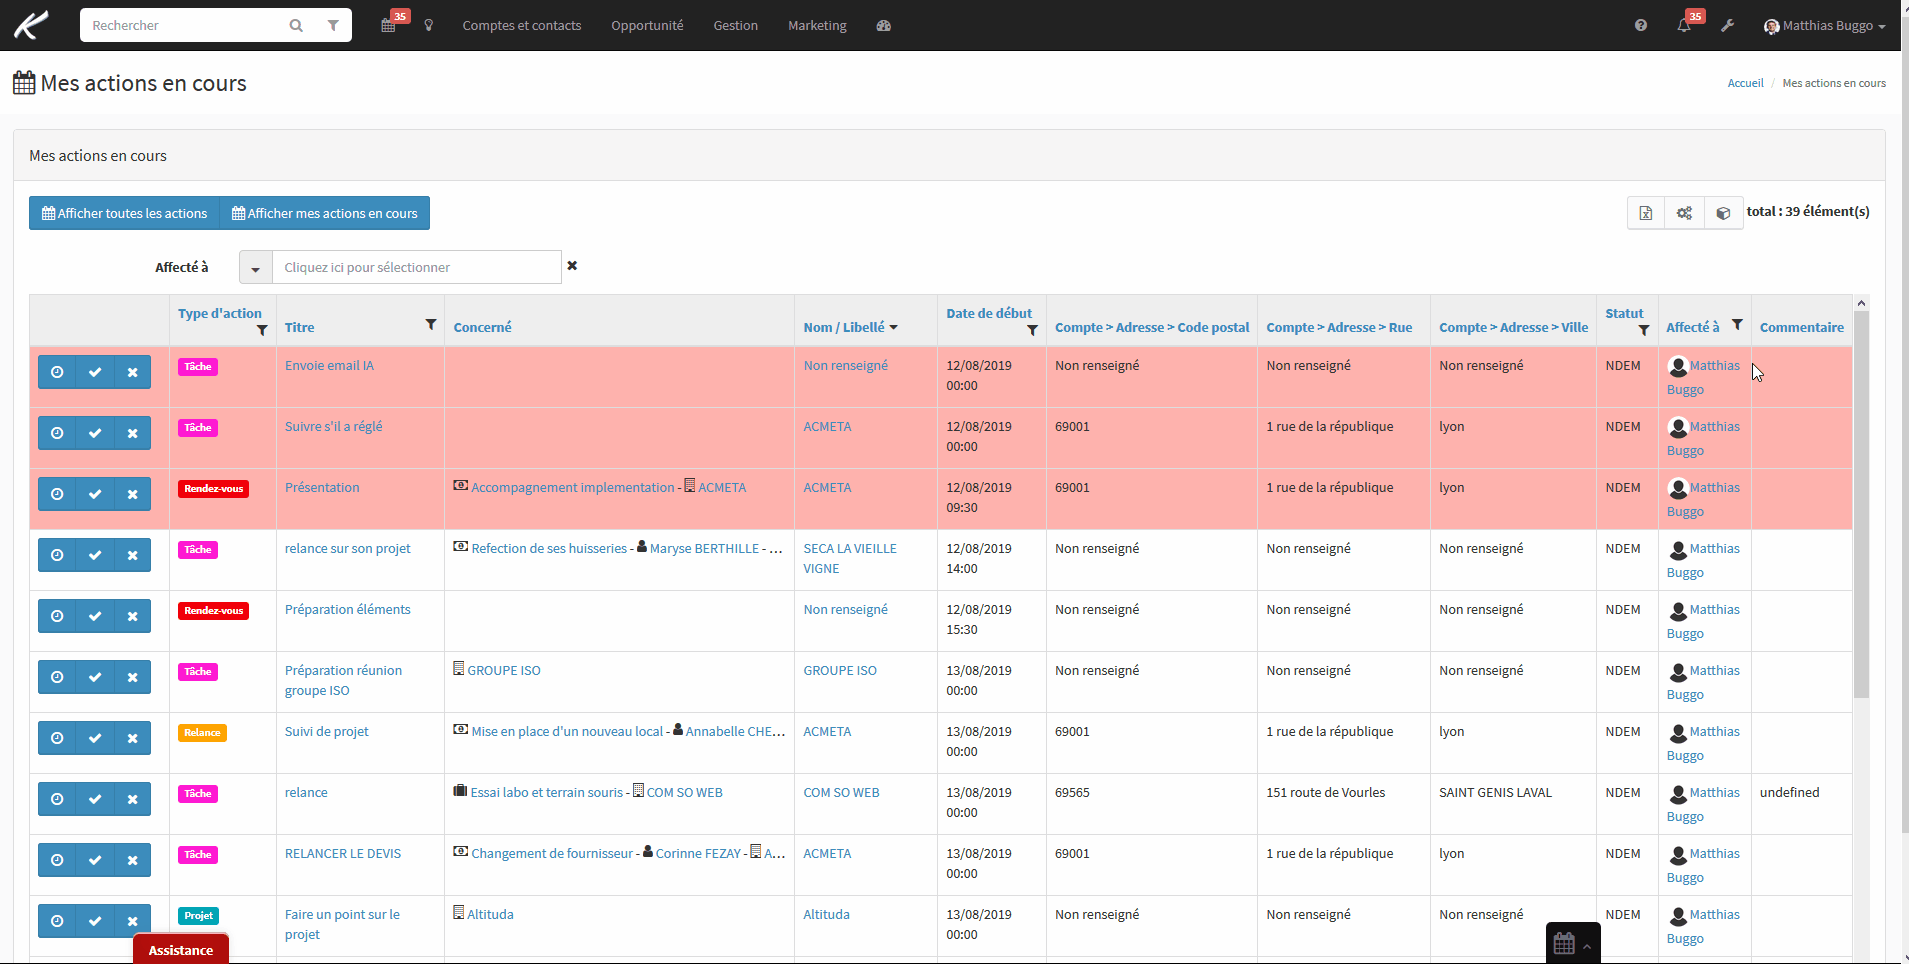Open the 'Comptes et contacts' menu
The width and height of the screenshot is (1909, 964).
522,25
